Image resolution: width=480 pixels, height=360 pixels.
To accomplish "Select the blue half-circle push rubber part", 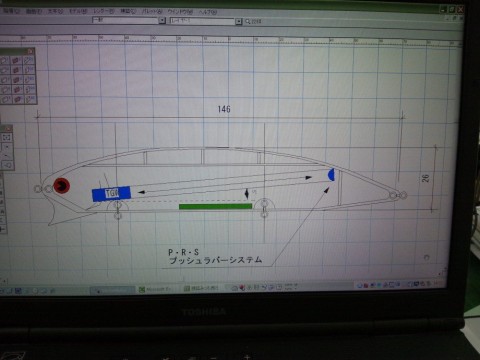I will pos(331,175).
